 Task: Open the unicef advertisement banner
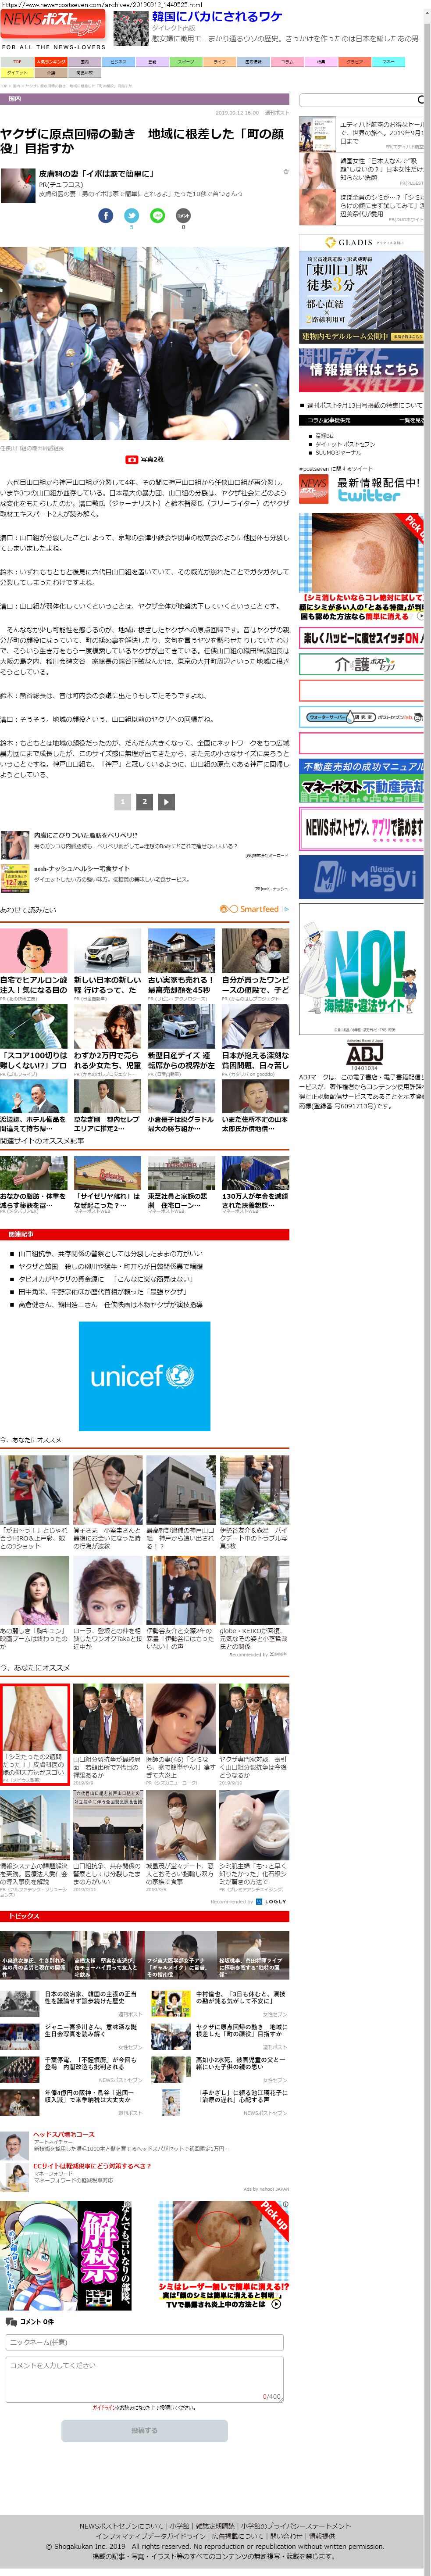click(145, 1376)
